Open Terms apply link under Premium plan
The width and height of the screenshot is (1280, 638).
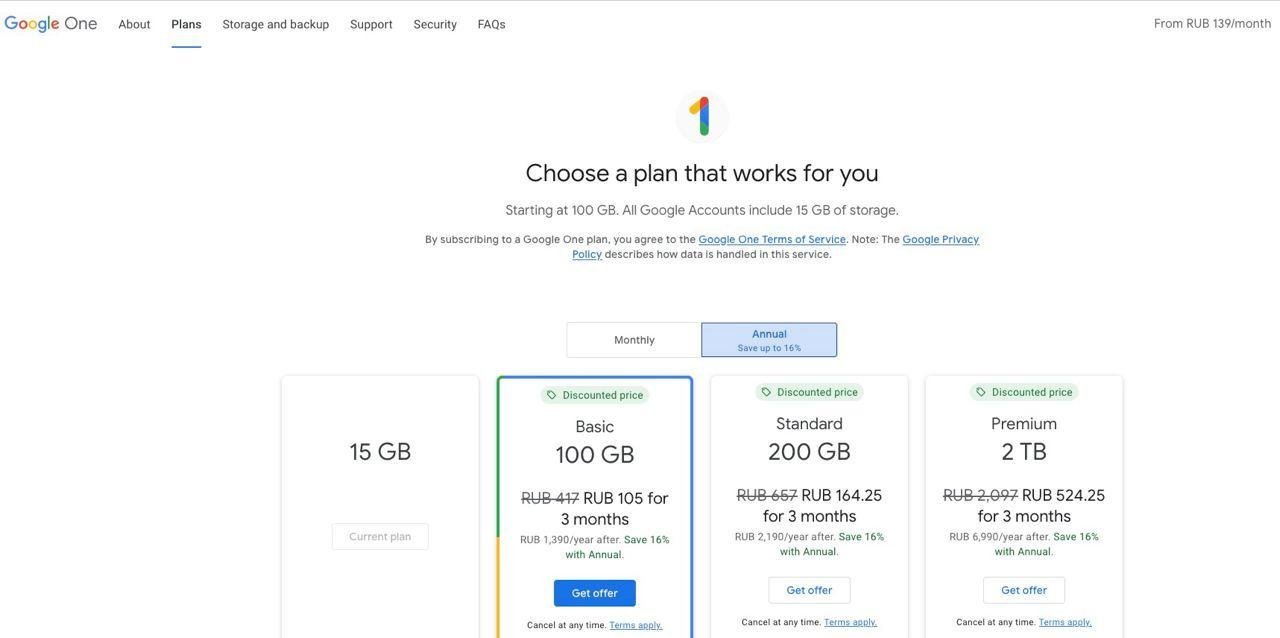1065,622
